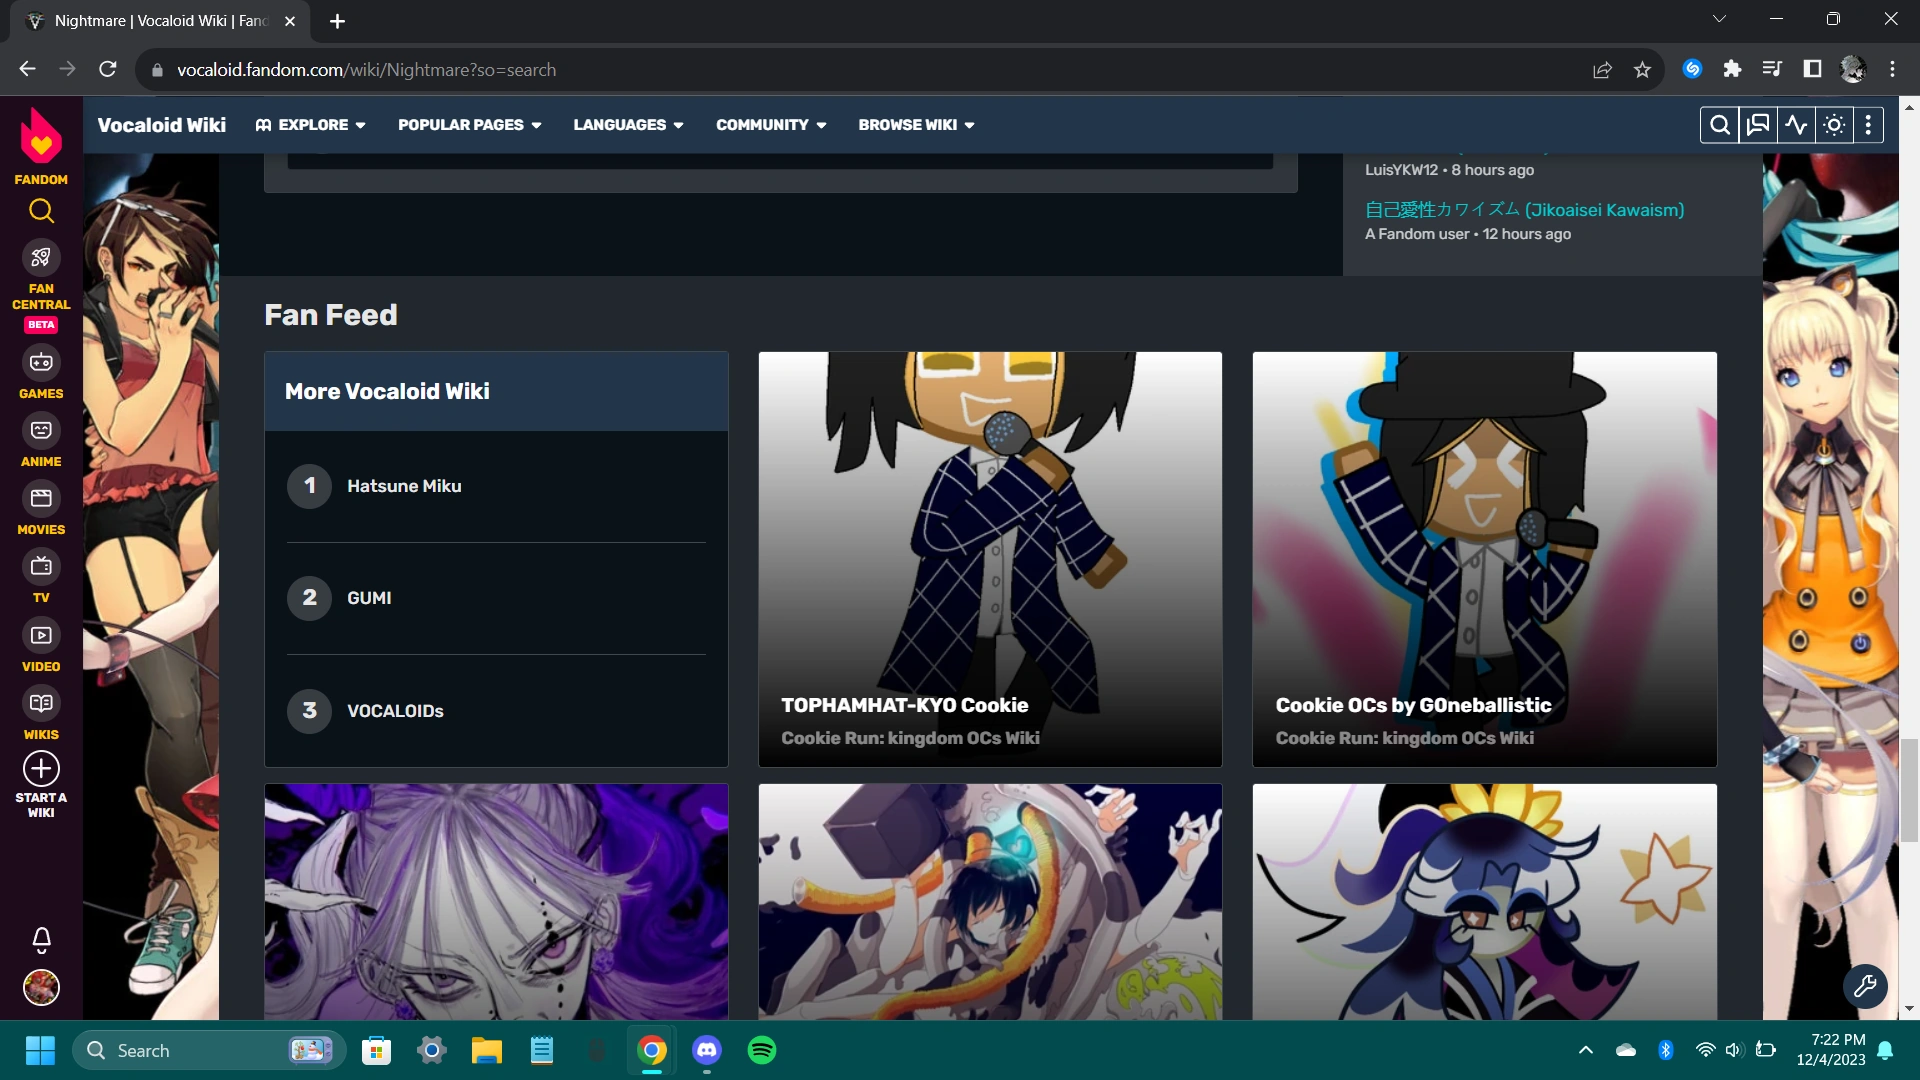1920x1080 pixels.
Task: Click the Anime sidebar icon
Action: coord(41,430)
